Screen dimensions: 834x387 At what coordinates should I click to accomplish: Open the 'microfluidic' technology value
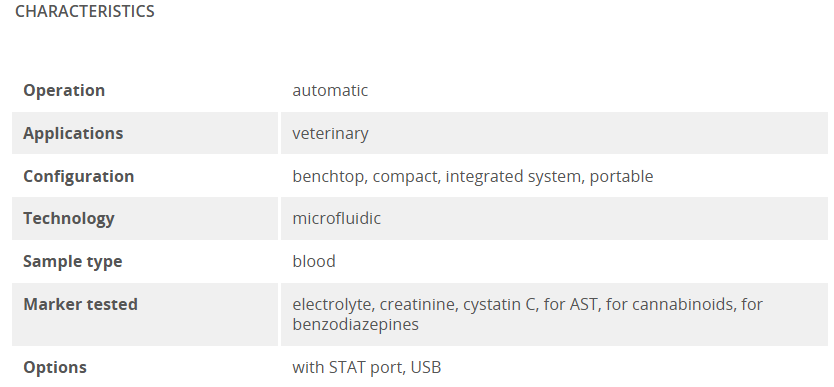click(x=337, y=218)
